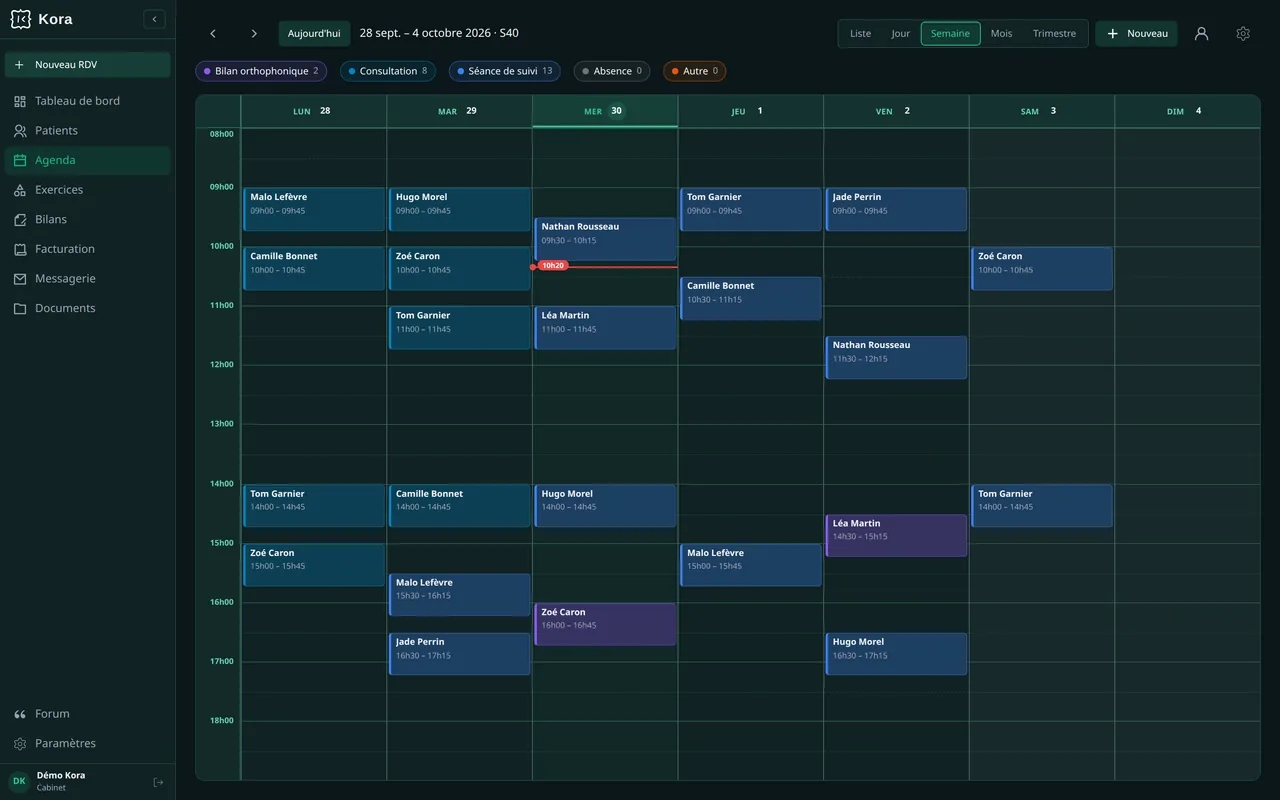The image size is (1280, 800).
Task: Open Paramètres in the sidebar
Action: tap(88, 744)
